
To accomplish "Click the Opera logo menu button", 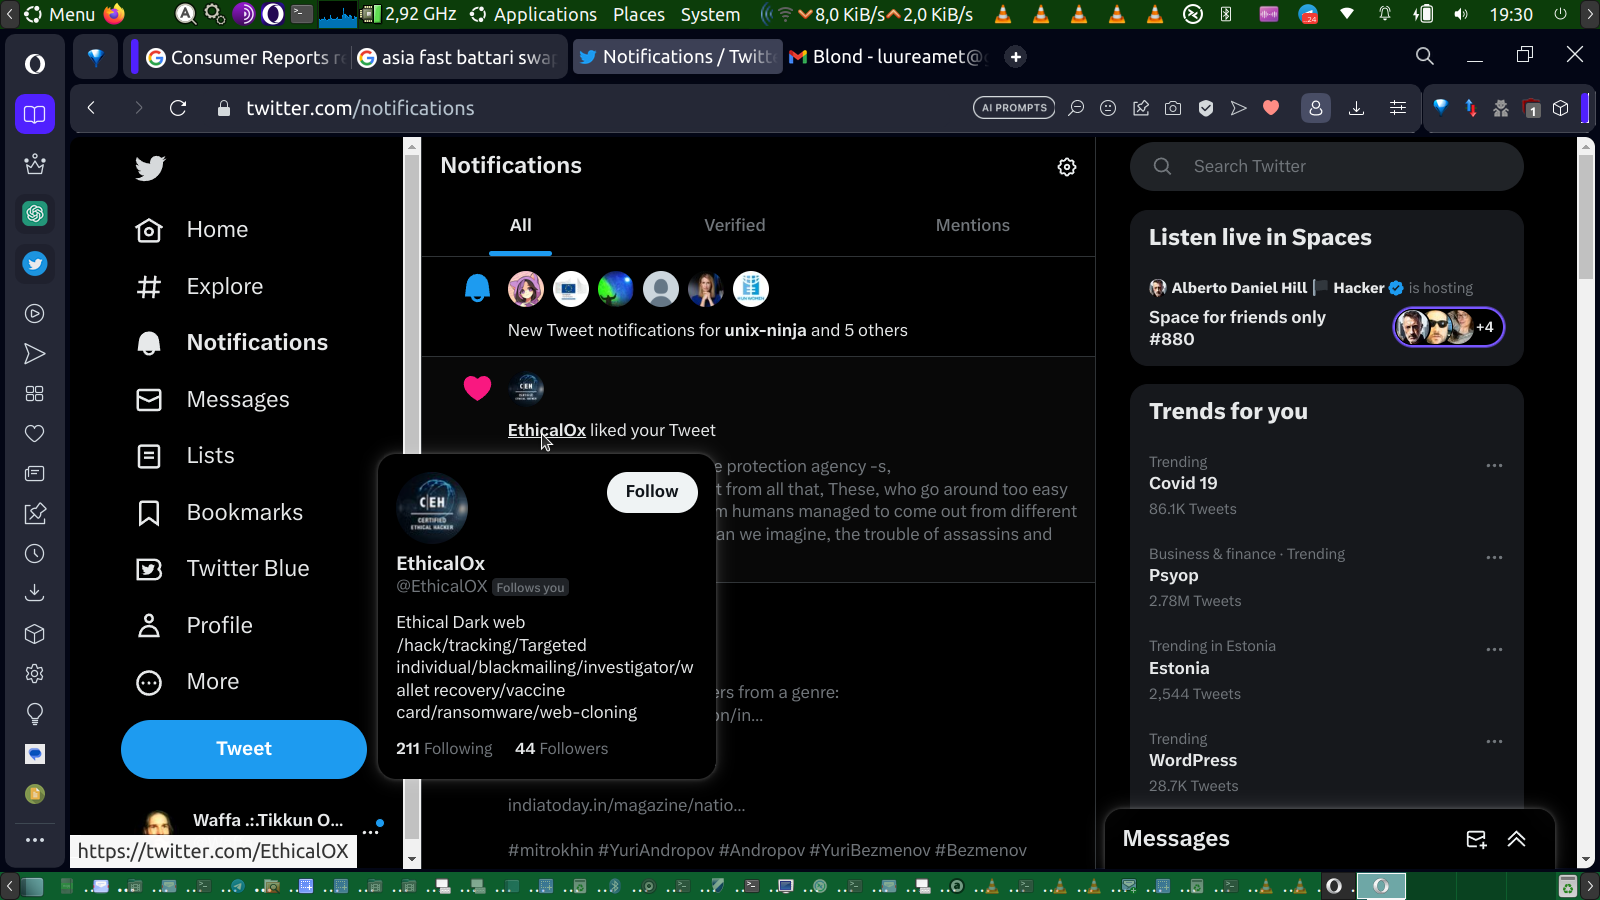I will [x=35, y=64].
